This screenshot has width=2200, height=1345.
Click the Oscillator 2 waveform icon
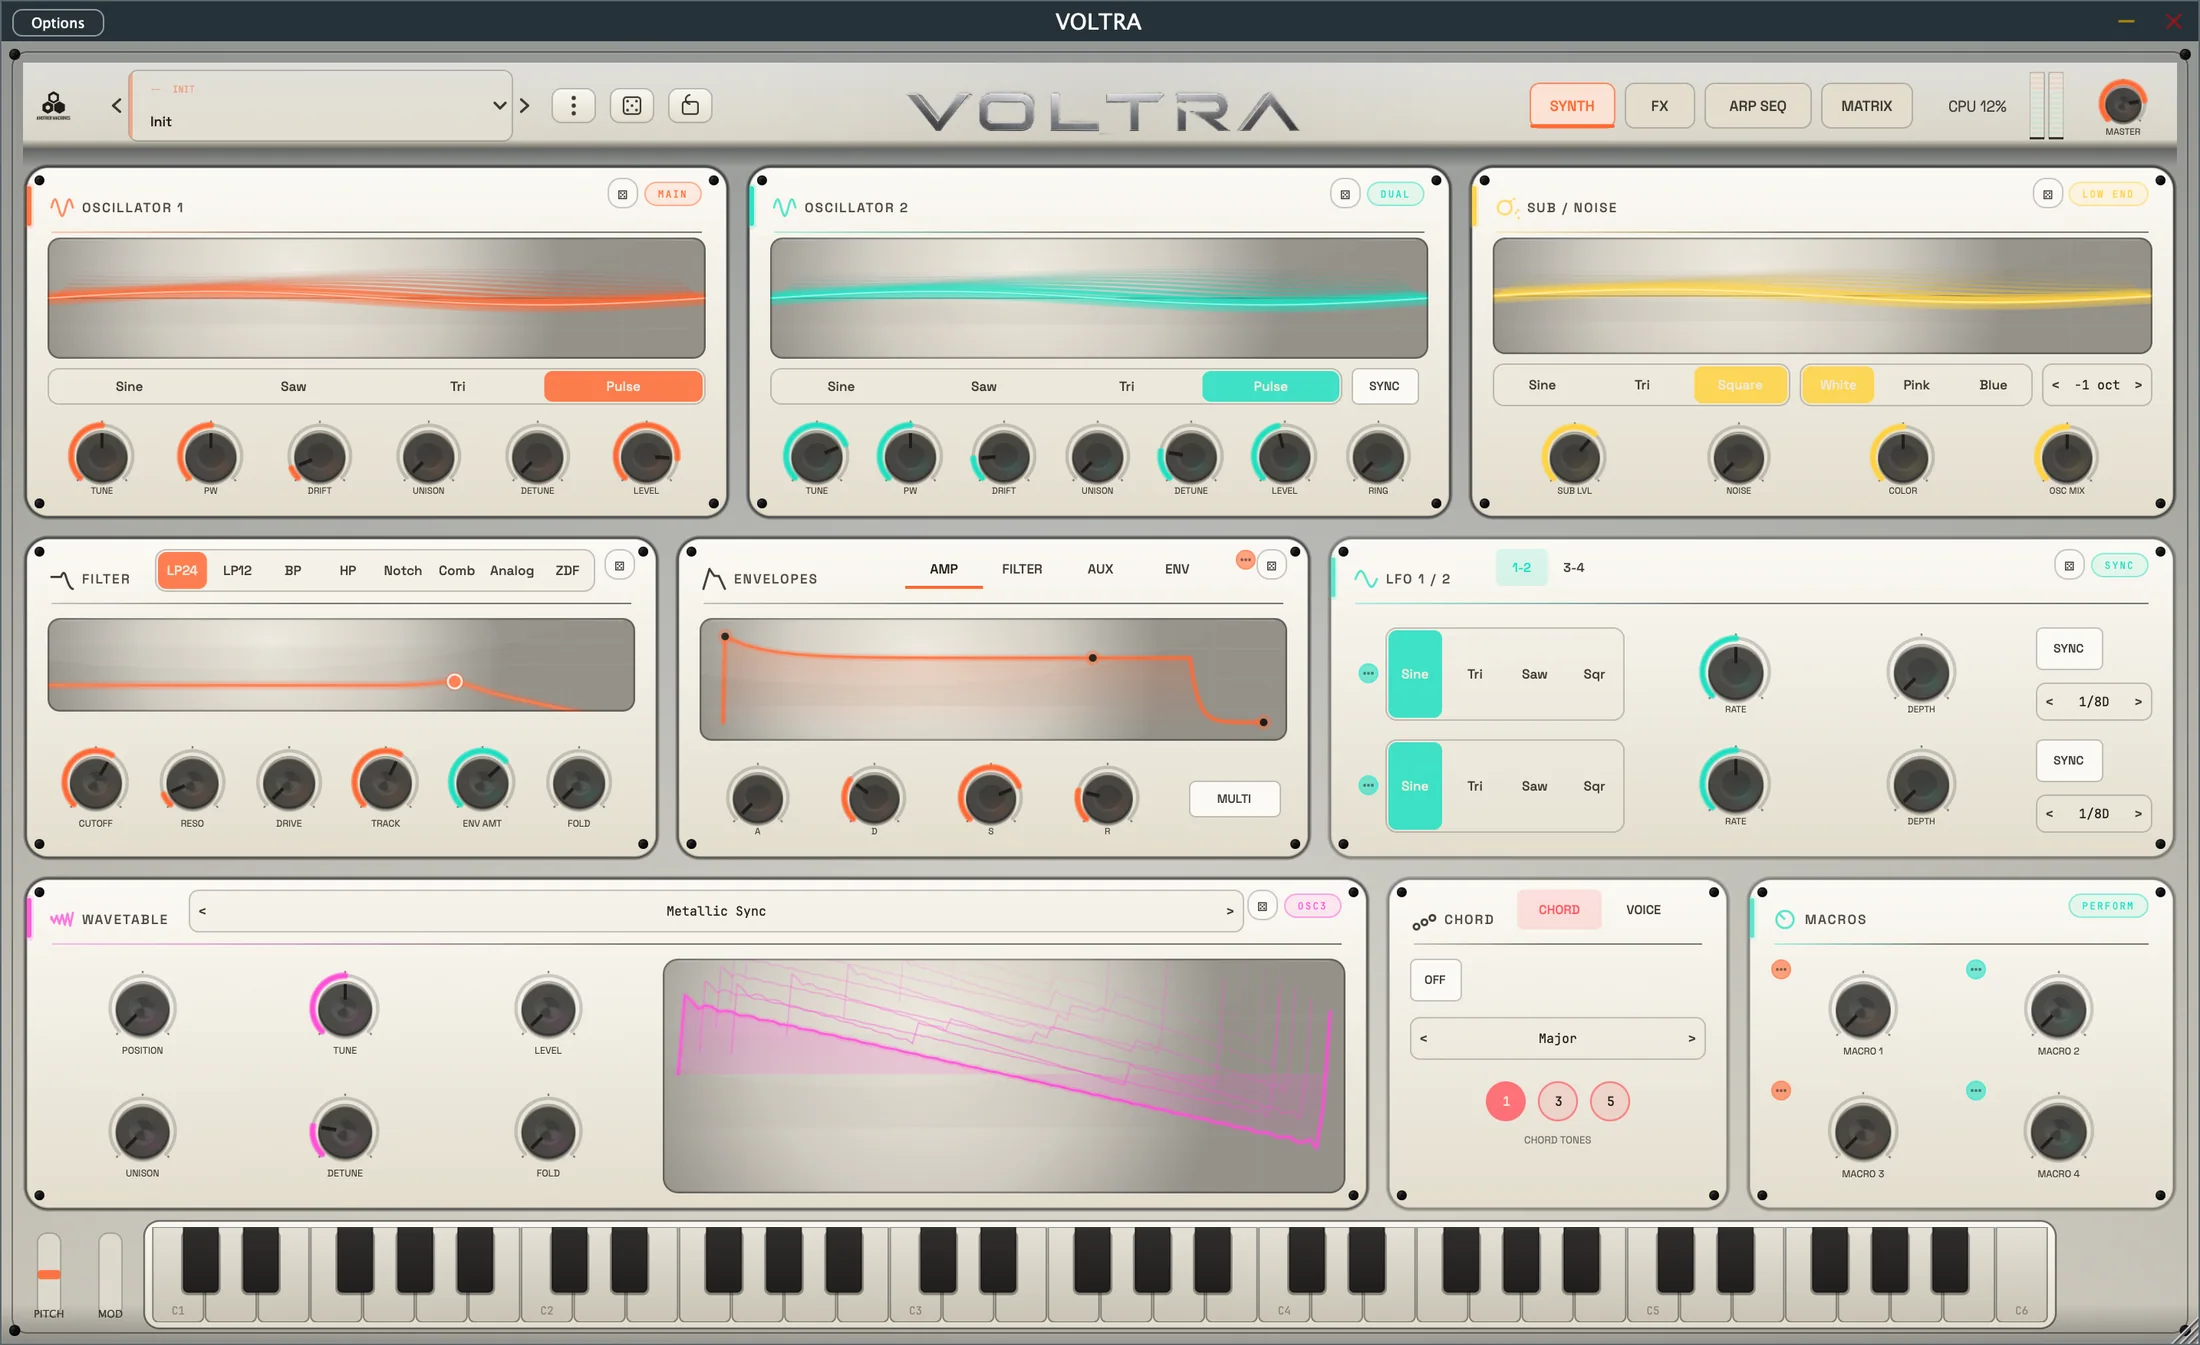[x=785, y=207]
